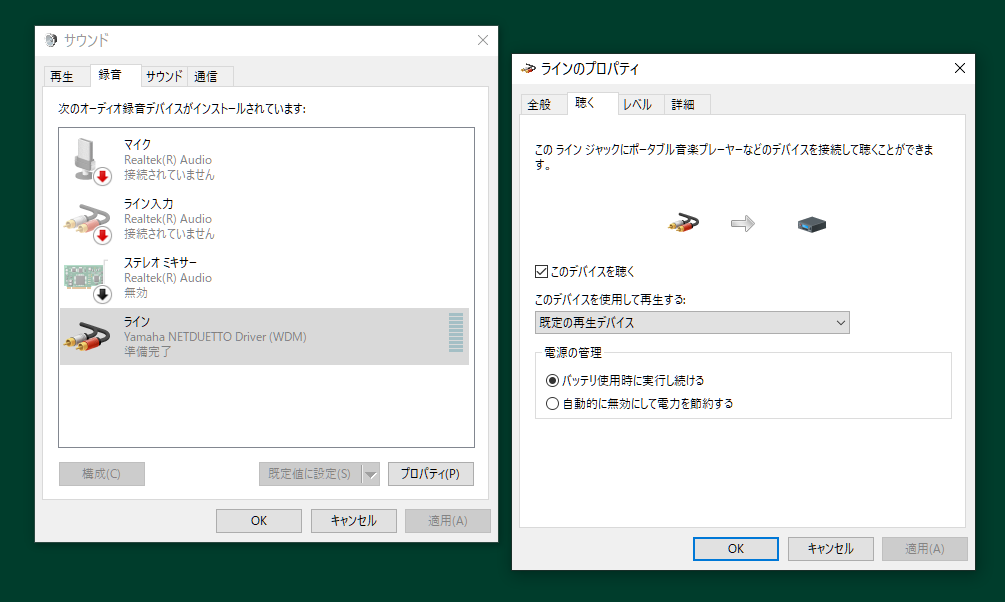
Task: Click OK in the サウンド dialog
Action: click(x=259, y=521)
